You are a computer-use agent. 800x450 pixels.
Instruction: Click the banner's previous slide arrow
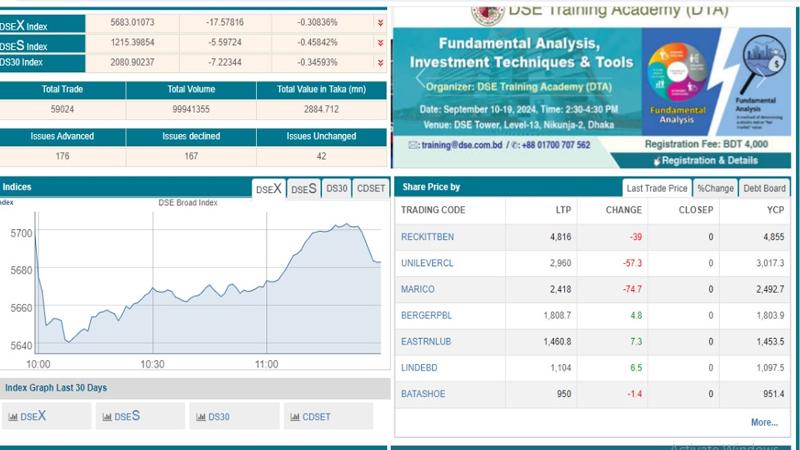(x=420, y=79)
